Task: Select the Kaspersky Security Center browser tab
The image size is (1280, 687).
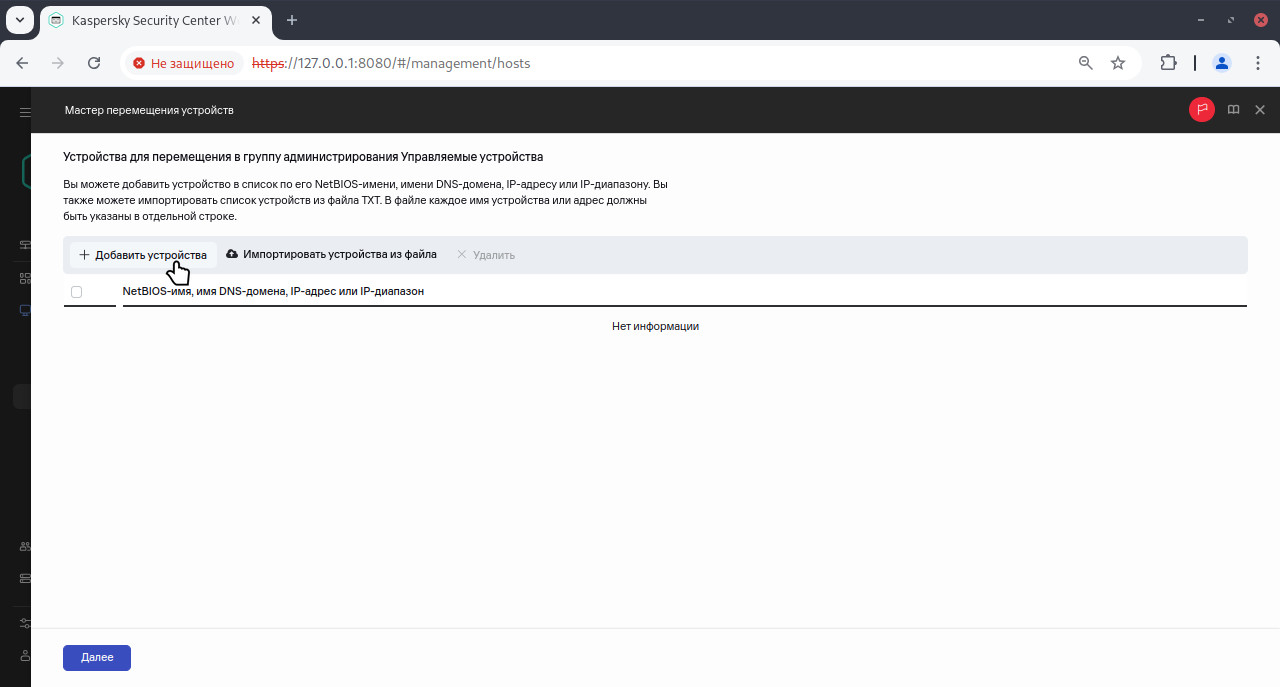Action: pyautogui.click(x=155, y=20)
